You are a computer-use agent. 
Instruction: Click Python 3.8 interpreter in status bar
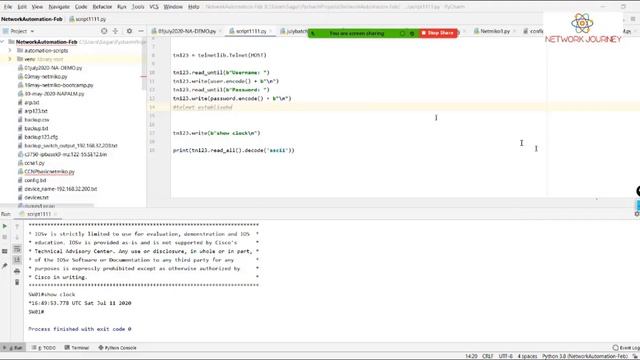[x=585, y=356]
